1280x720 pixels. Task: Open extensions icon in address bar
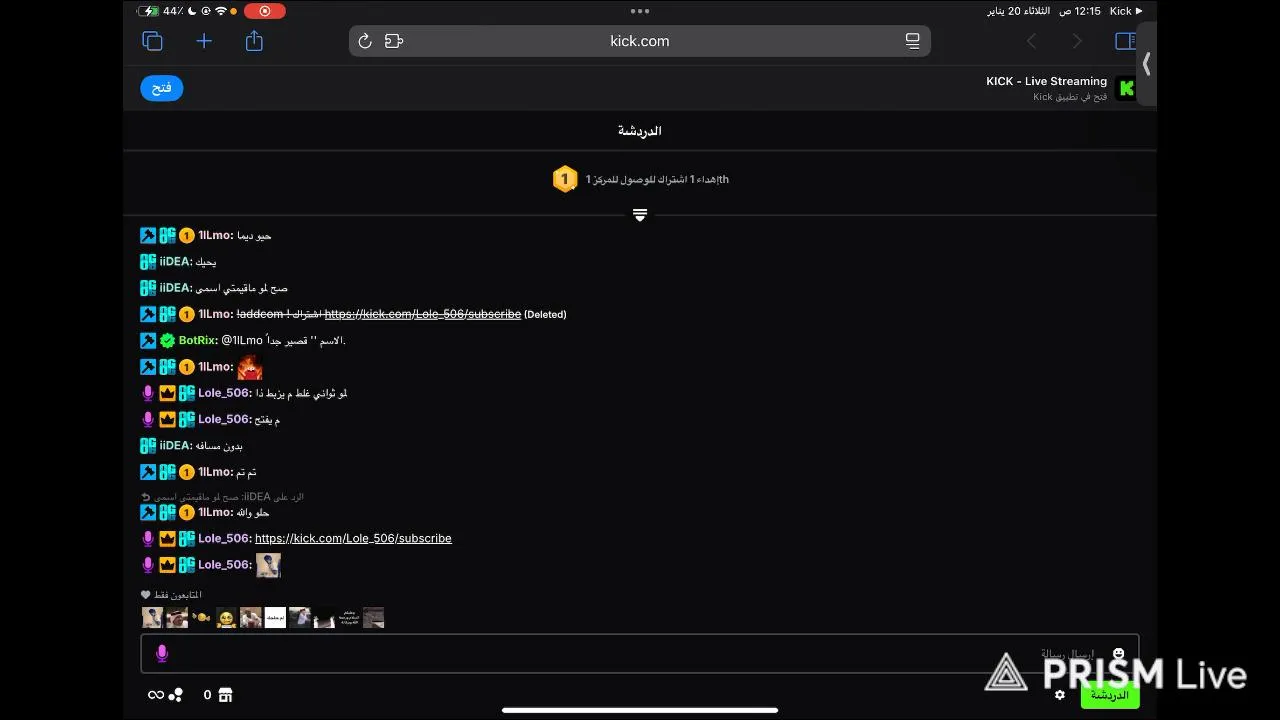coord(394,41)
